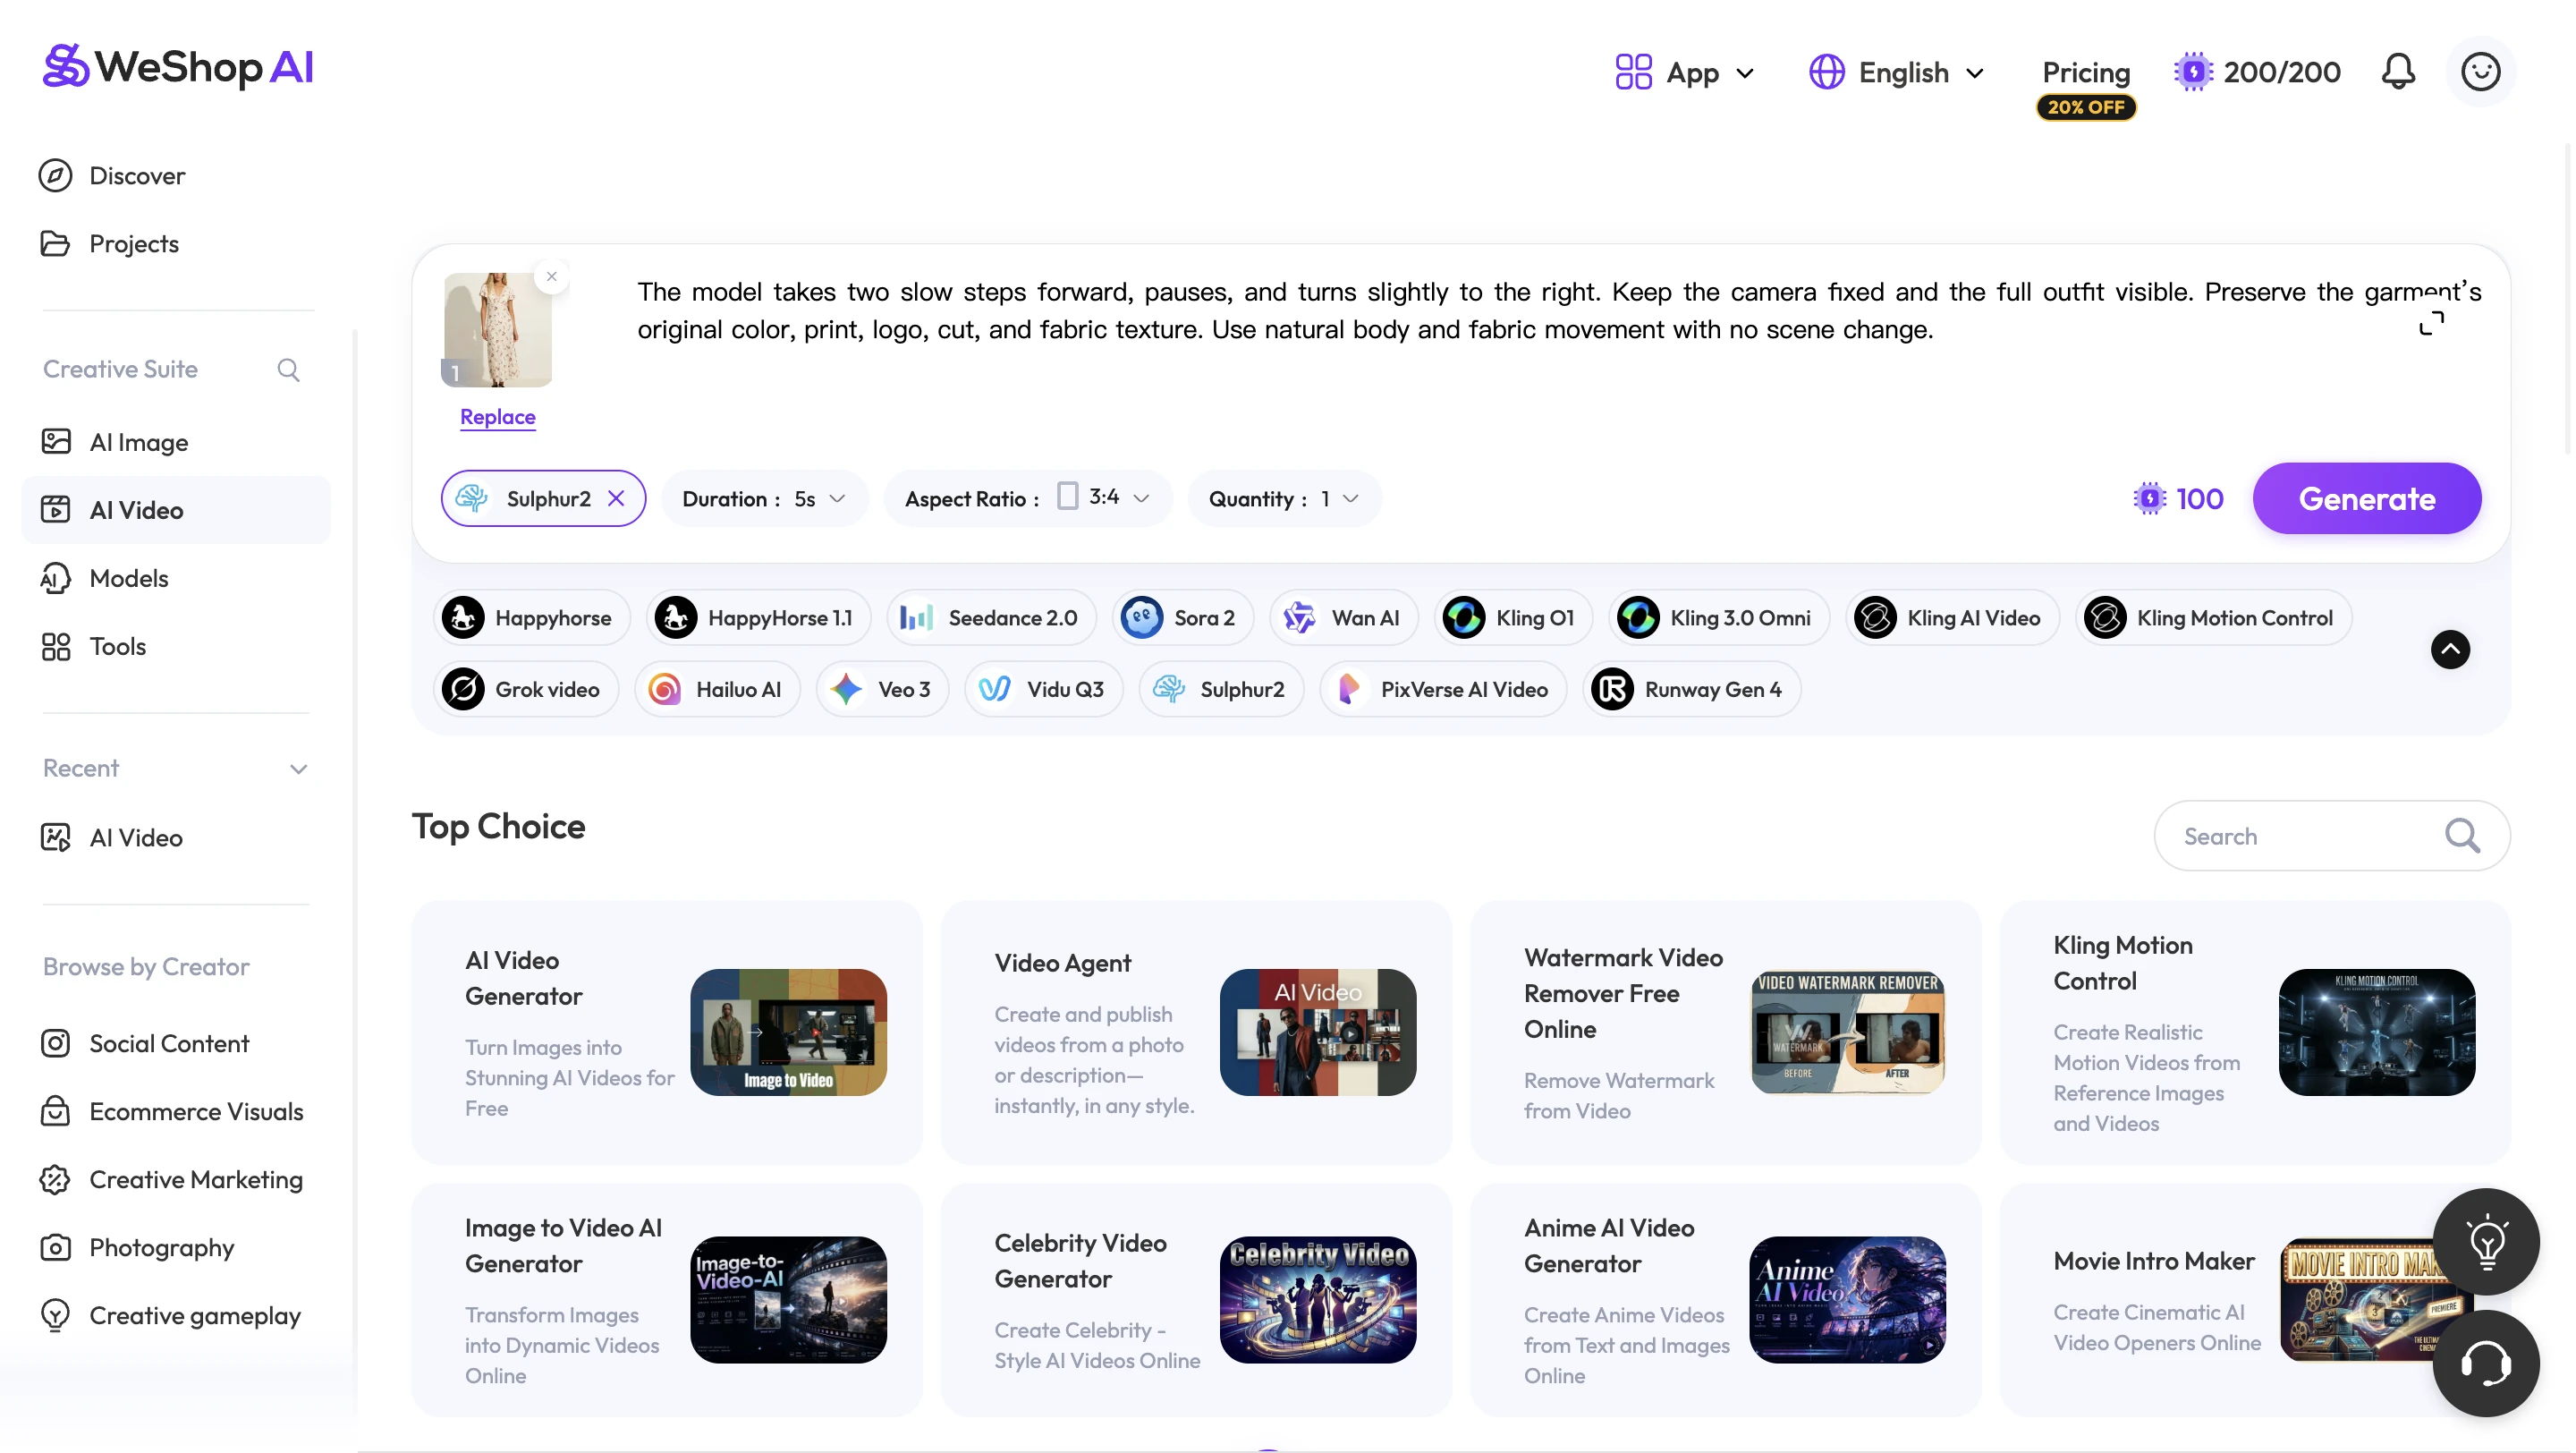Screen dimensions: 2576x1453
Task: Expand the prompt text area
Action: [2431, 322]
